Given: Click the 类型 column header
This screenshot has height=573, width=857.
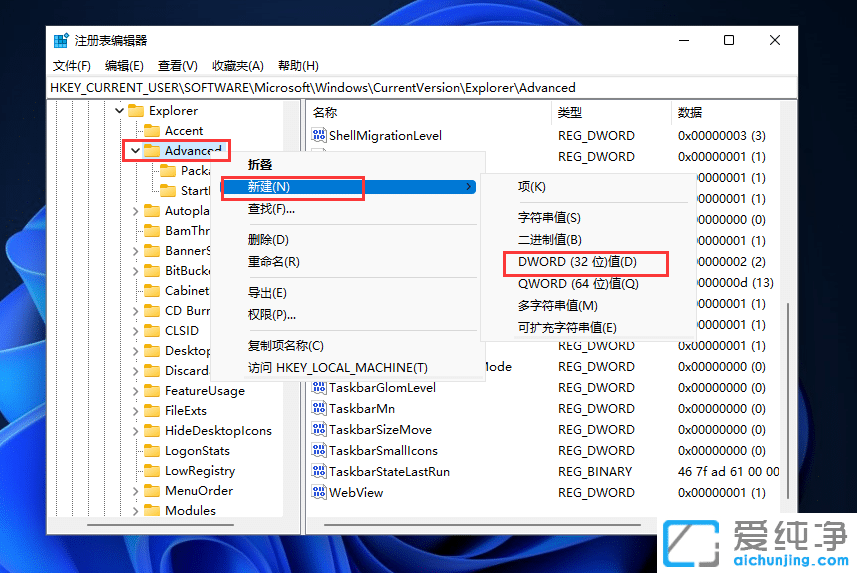Looking at the screenshot, I should (x=611, y=113).
